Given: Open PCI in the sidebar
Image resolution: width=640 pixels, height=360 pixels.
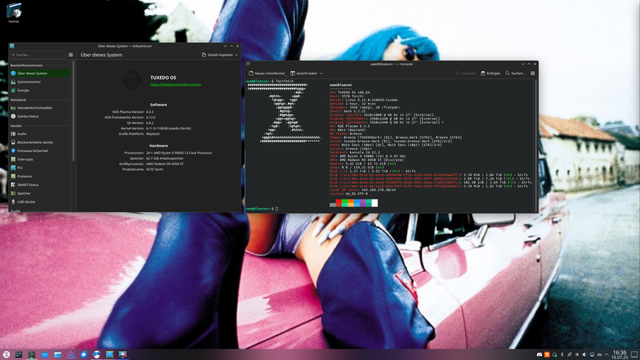Looking at the screenshot, I should click(40, 168).
